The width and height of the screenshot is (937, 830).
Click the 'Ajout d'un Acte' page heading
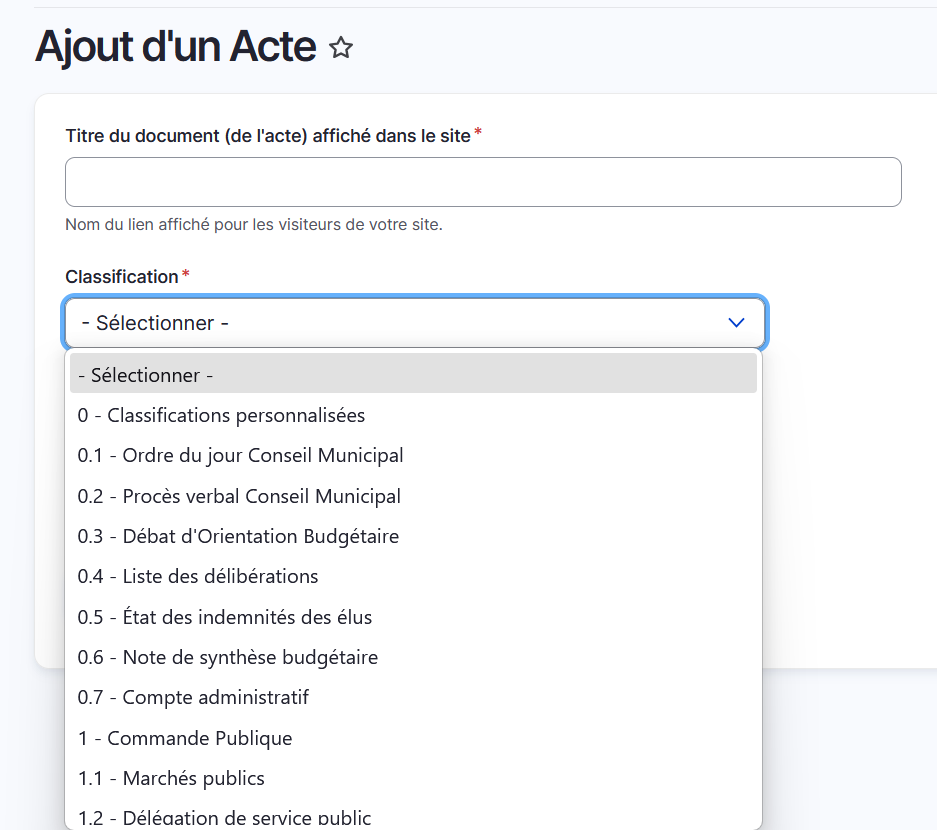point(176,46)
